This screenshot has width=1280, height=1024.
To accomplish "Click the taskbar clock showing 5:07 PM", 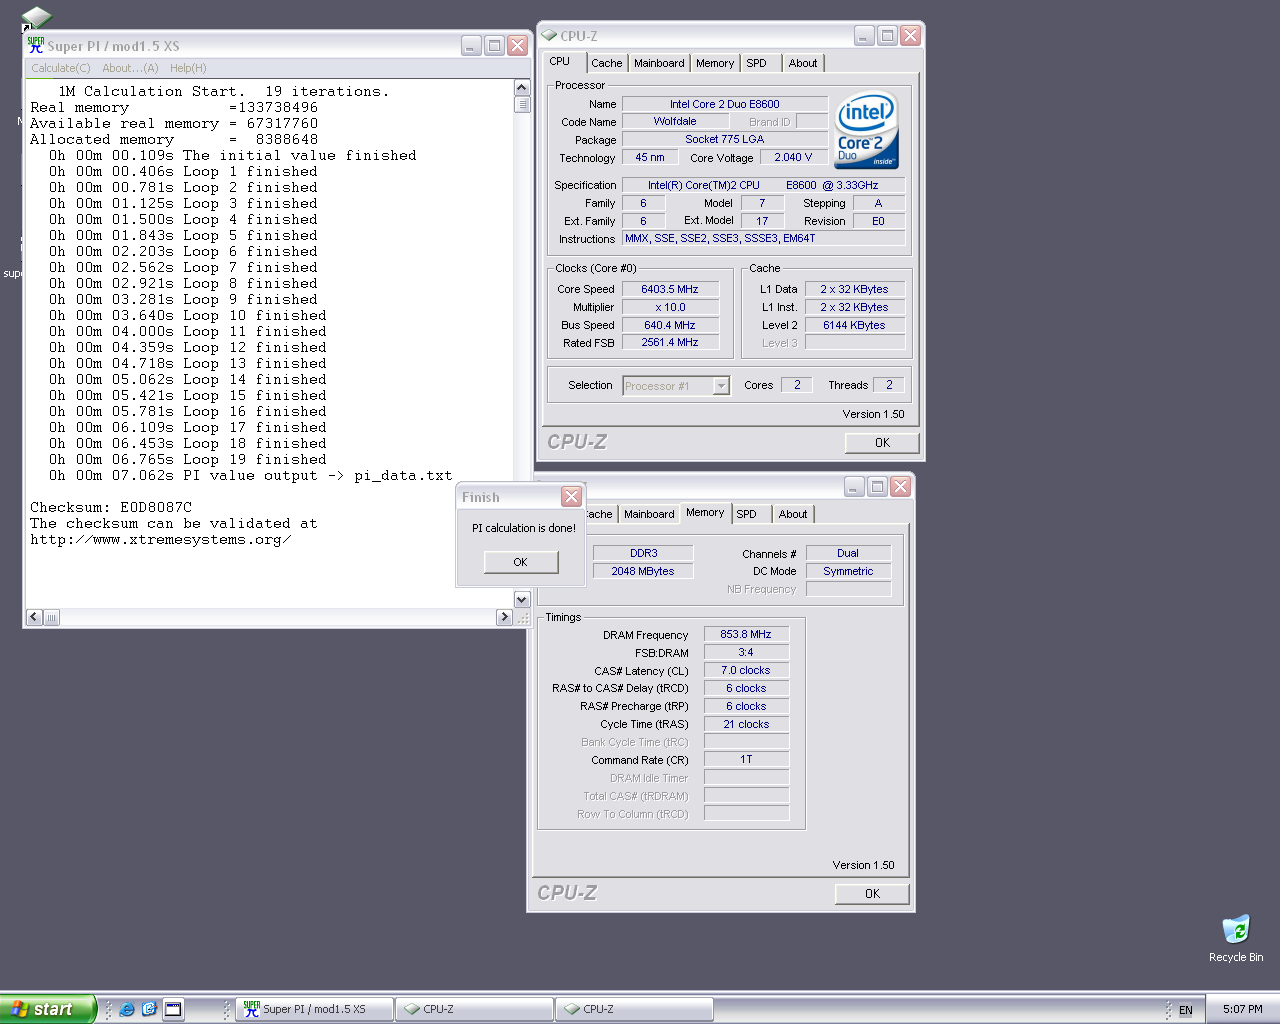I will [1242, 1009].
